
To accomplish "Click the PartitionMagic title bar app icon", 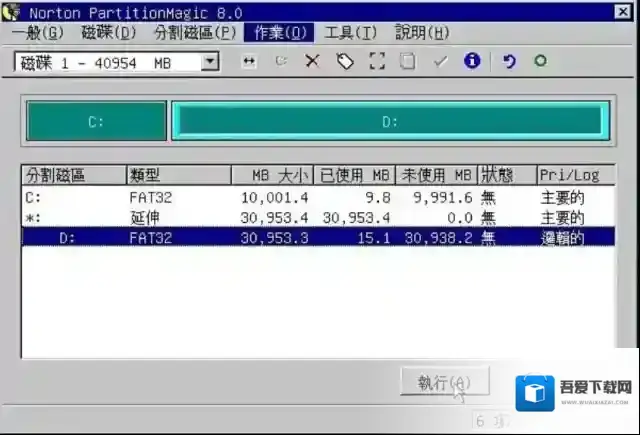I will pyautogui.click(x=11, y=12).
